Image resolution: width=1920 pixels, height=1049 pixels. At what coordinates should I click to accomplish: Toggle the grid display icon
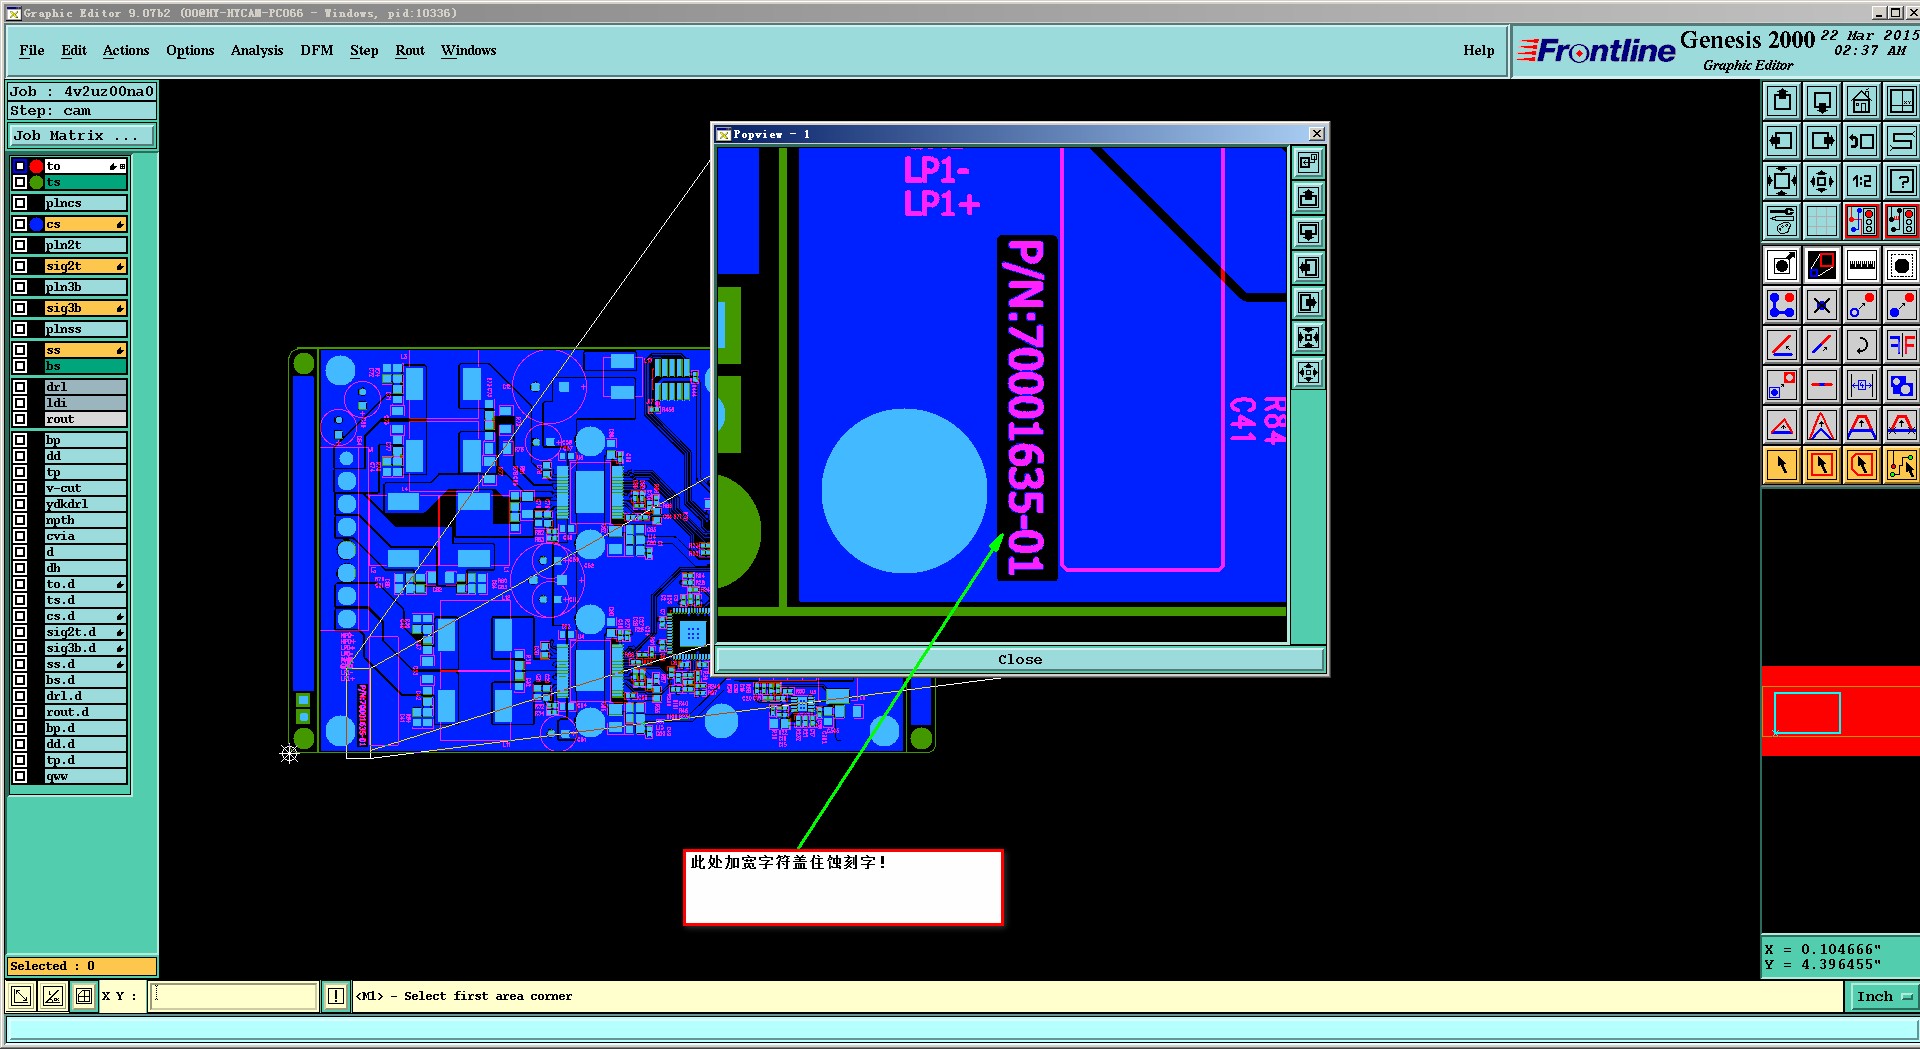(x=1822, y=221)
